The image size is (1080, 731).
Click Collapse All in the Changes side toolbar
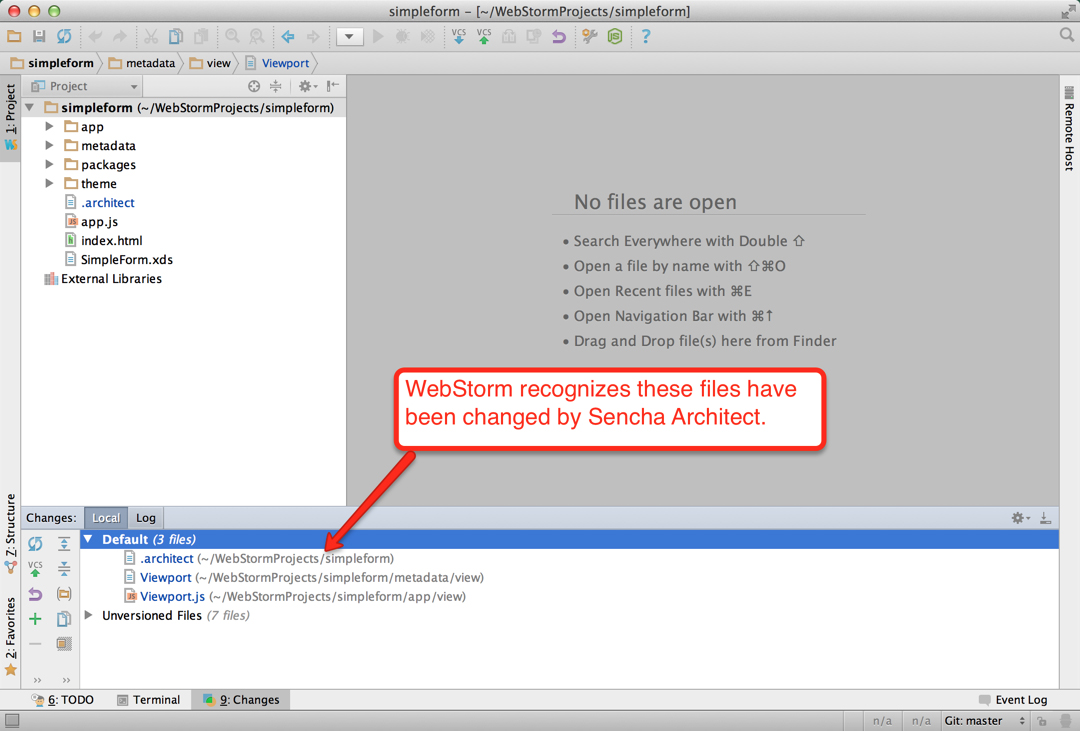[x=64, y=569]
